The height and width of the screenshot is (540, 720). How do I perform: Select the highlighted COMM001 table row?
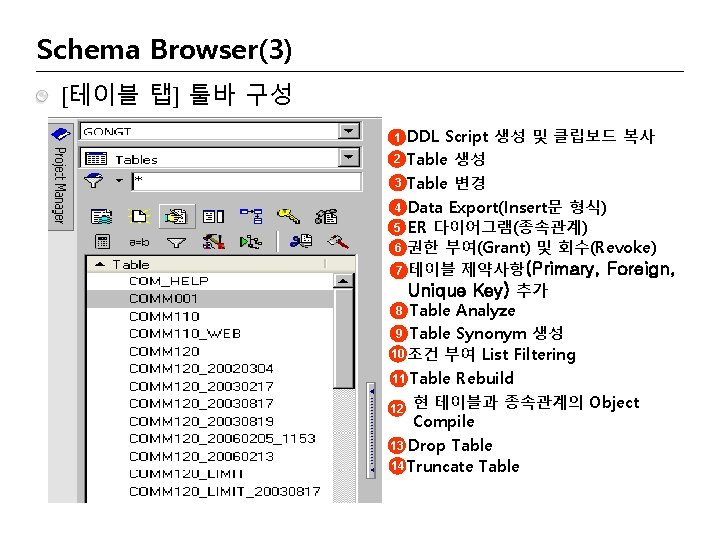pyautogui.click(x=210, y=299)
